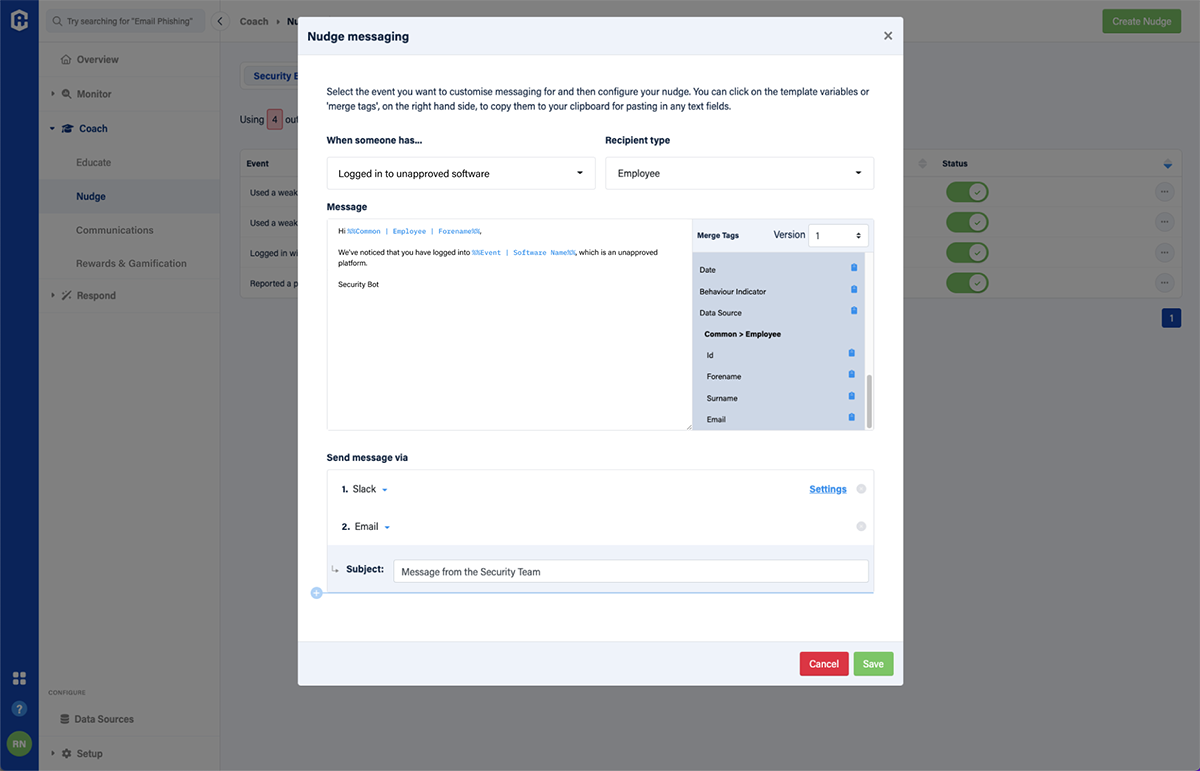Copy the Forename merge tag to clipboard

pos(851,375)
